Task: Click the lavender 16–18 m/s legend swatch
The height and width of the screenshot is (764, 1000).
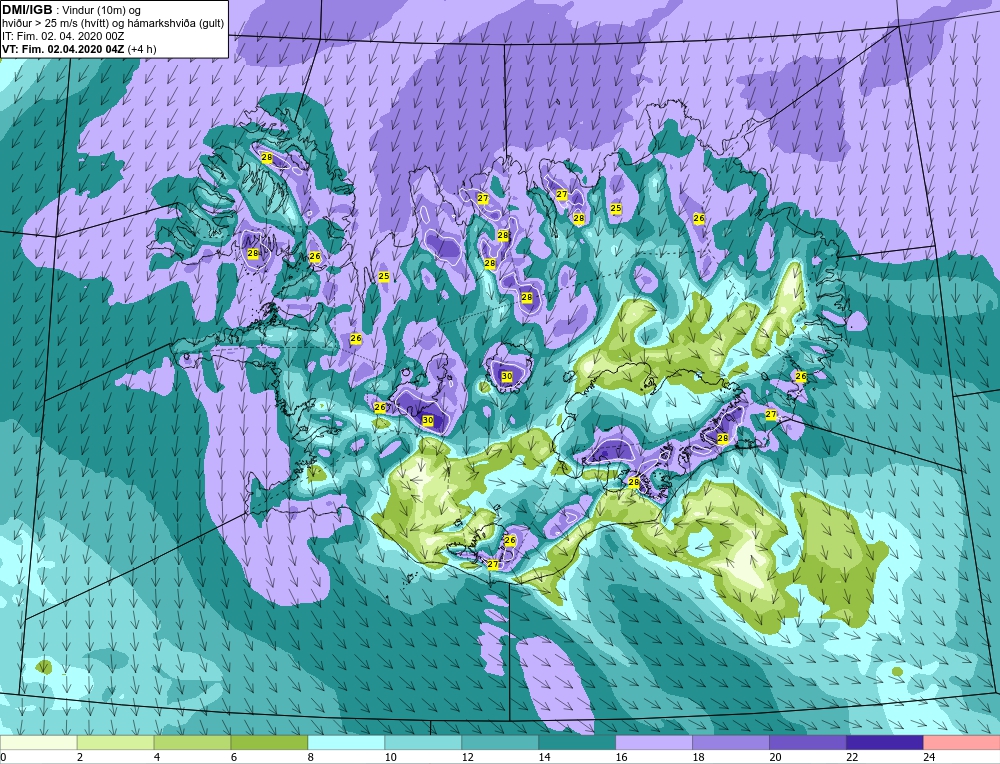Action: 654,743
